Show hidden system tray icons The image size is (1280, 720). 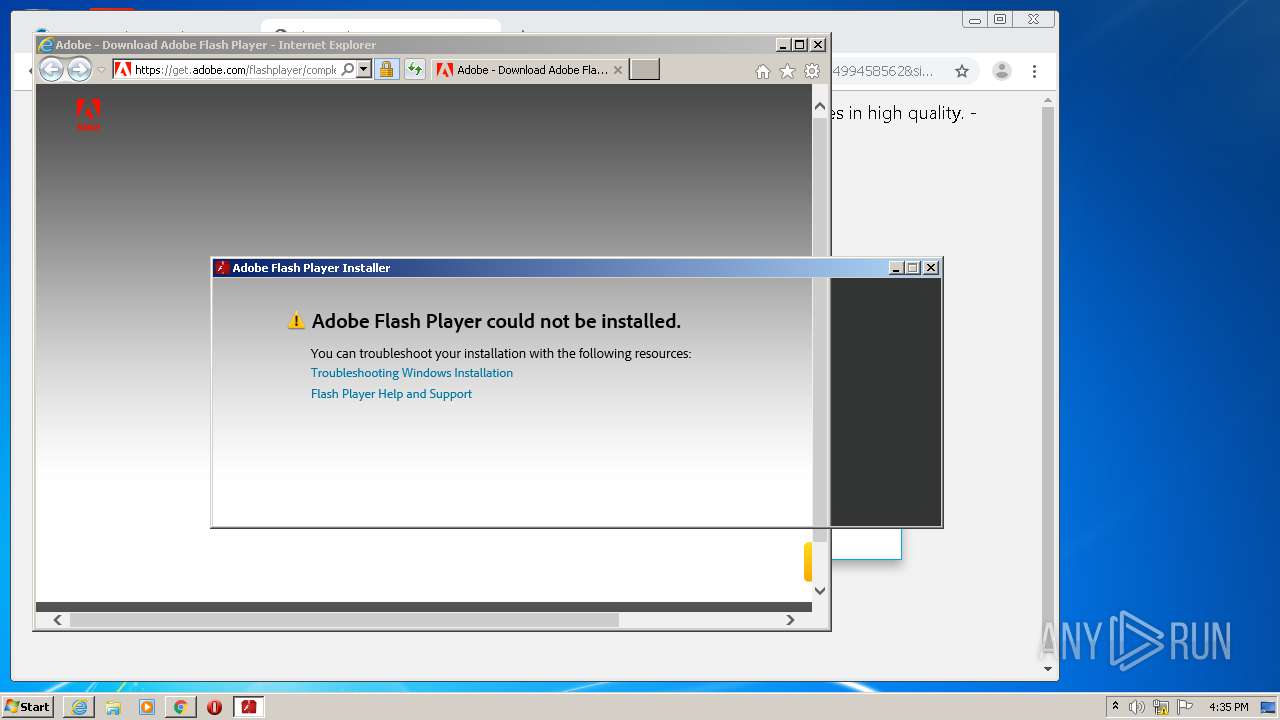point(1116,707)
